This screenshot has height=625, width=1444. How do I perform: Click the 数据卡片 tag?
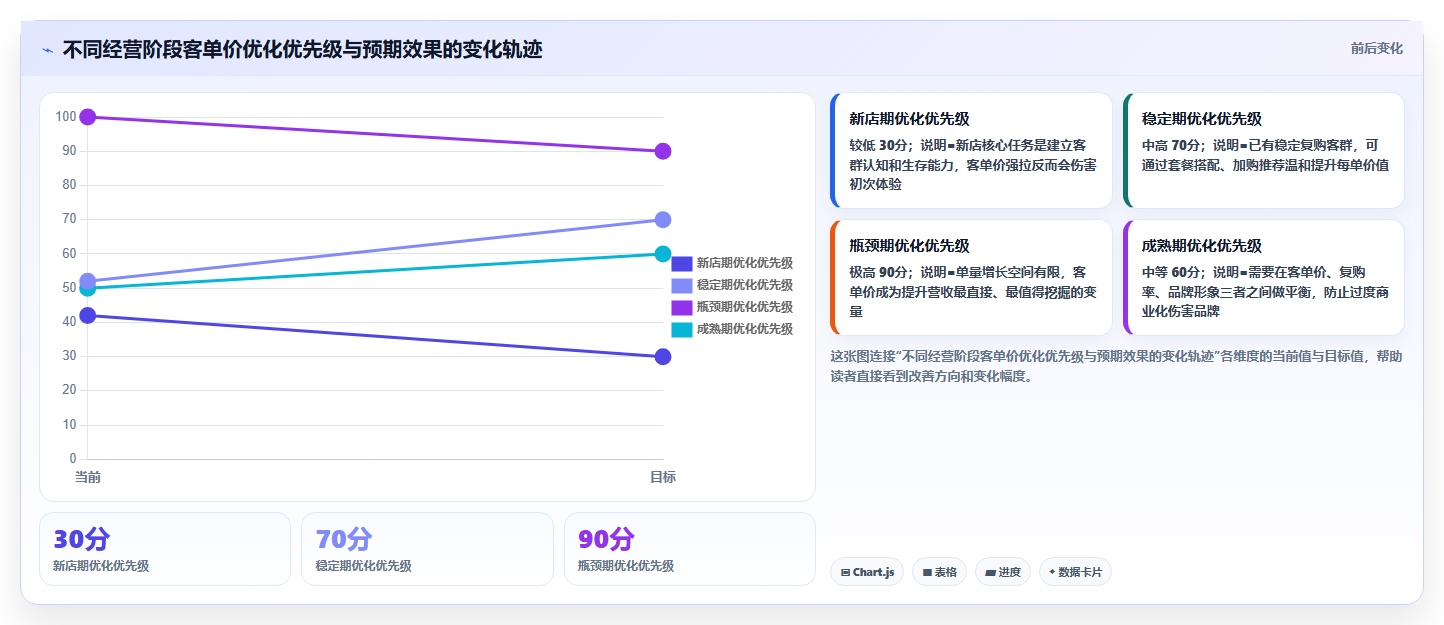[x=1075, y=572]
